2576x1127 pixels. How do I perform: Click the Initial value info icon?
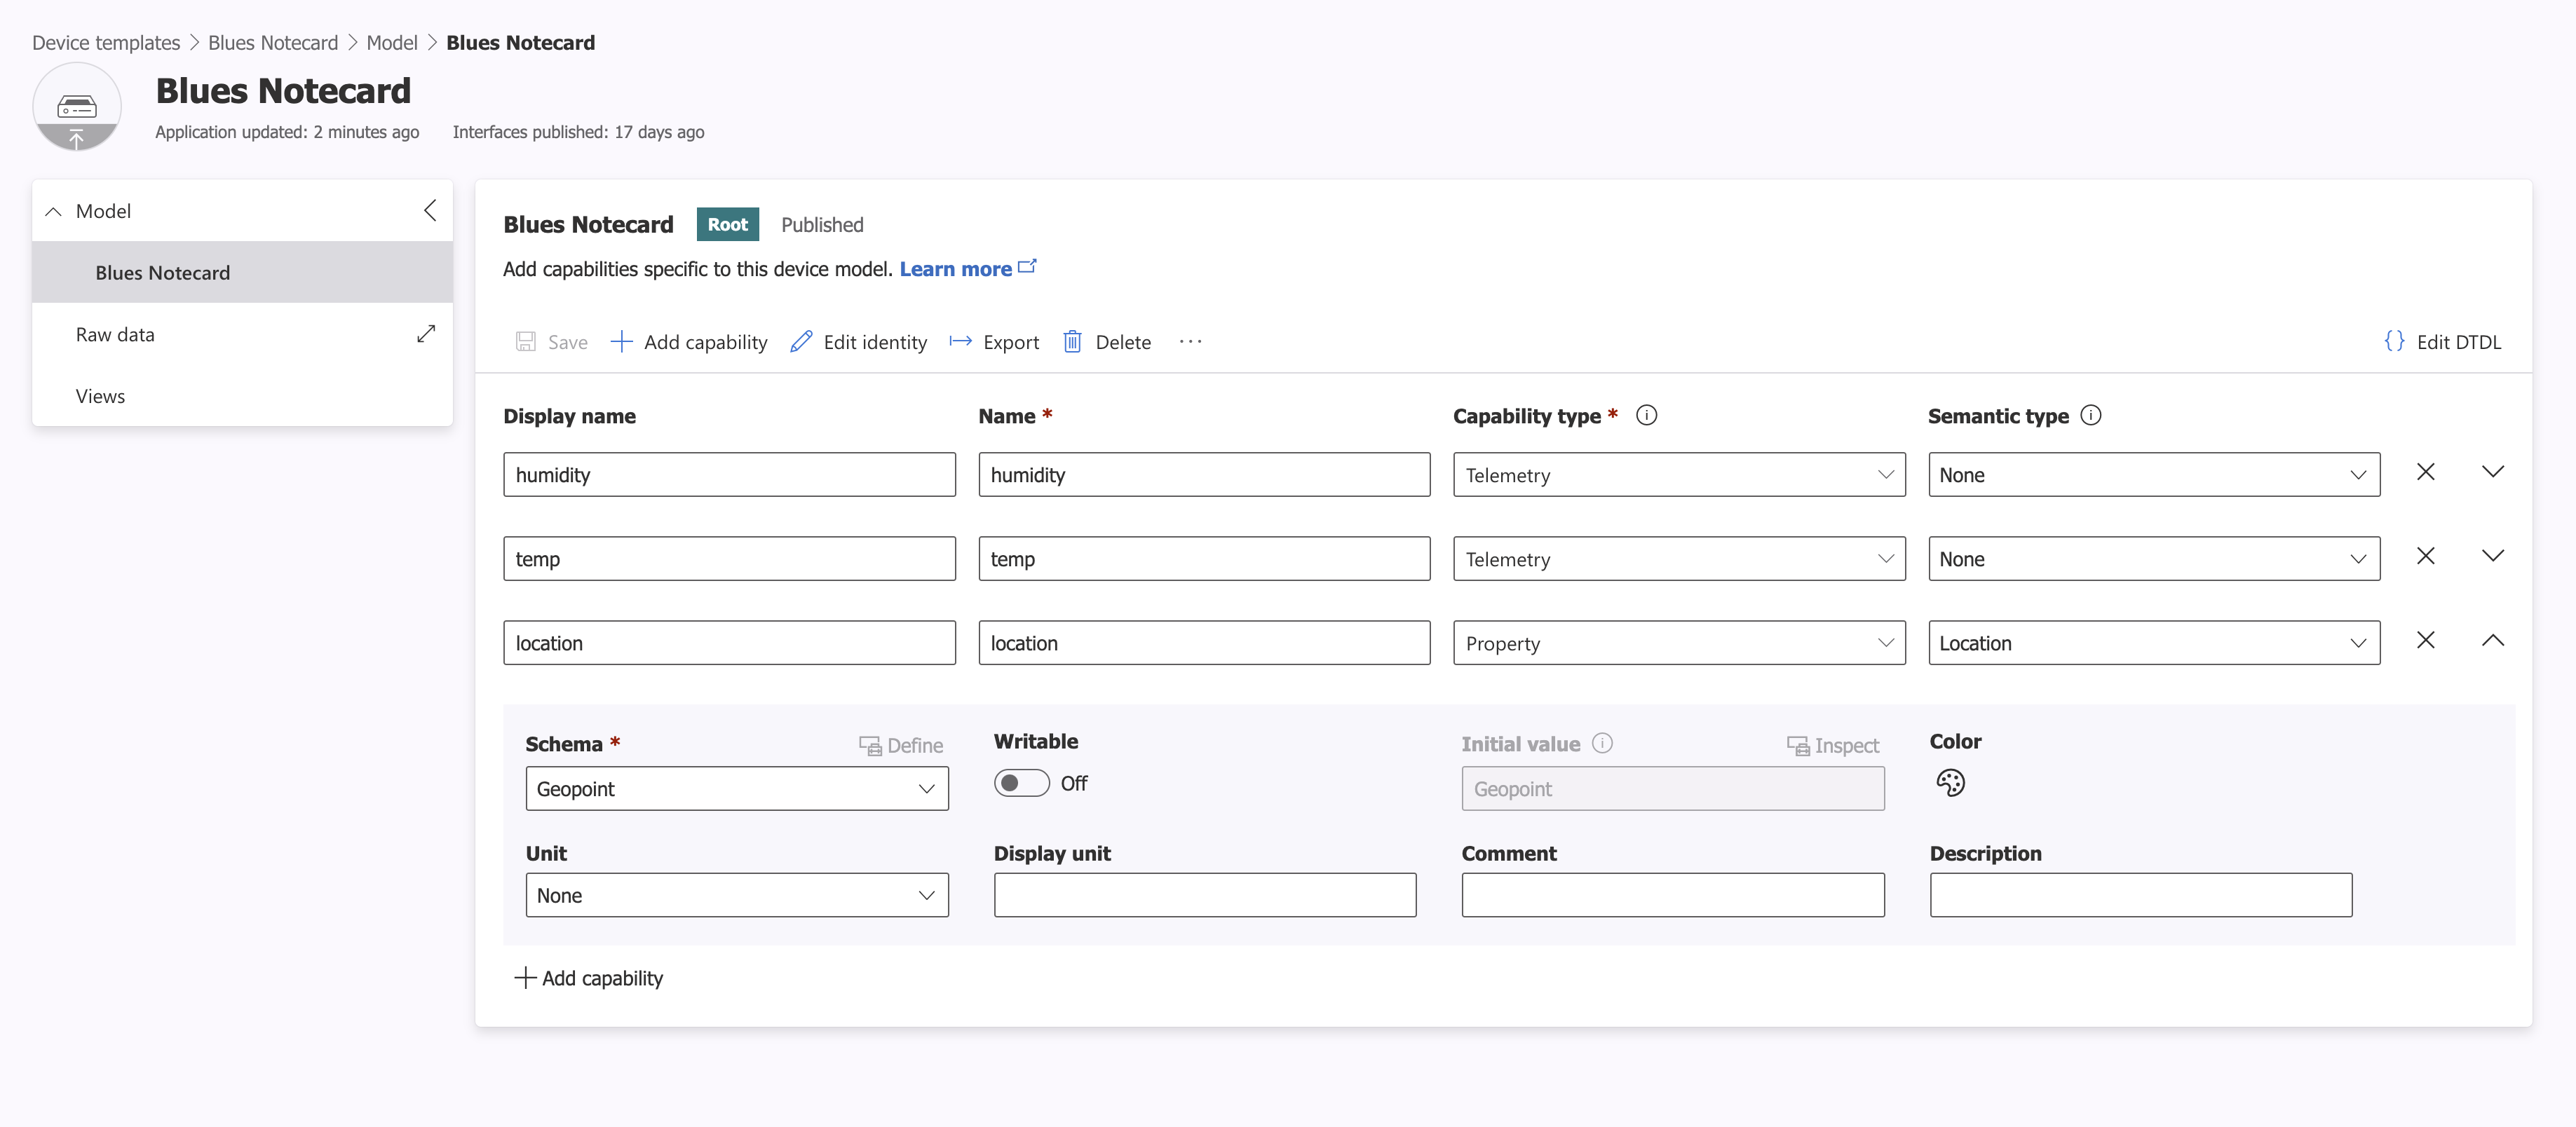click(1602, 743)
